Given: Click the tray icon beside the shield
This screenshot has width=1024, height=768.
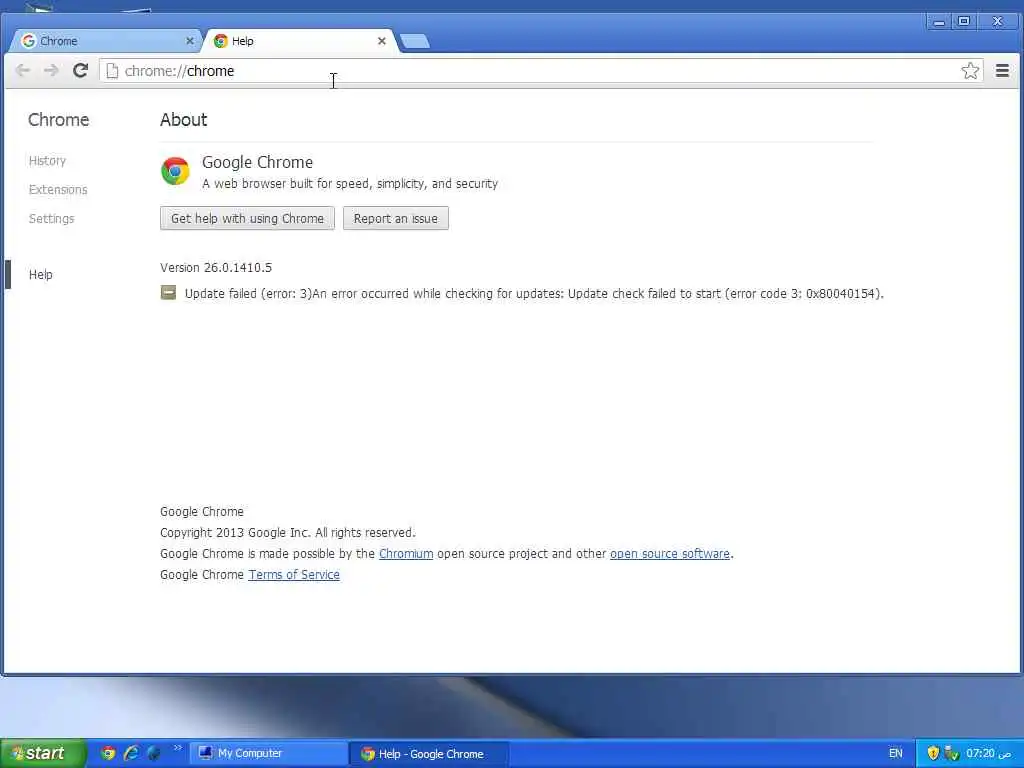Looking at the screenshot, I should [952, 754].
